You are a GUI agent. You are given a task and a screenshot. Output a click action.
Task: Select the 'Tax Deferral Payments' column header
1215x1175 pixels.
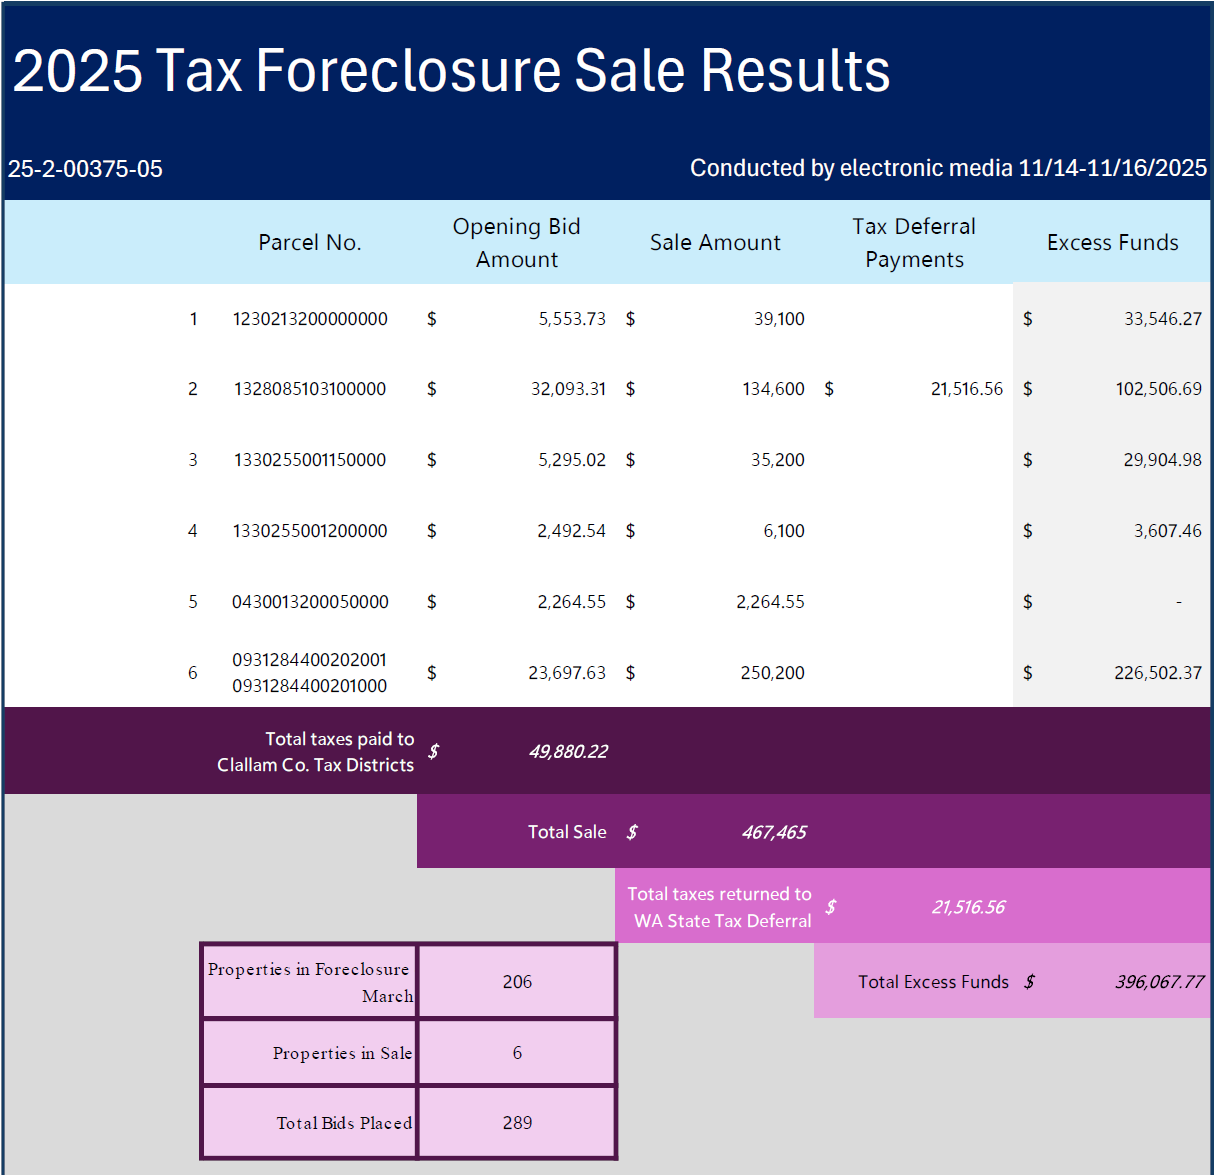(913, 242)
